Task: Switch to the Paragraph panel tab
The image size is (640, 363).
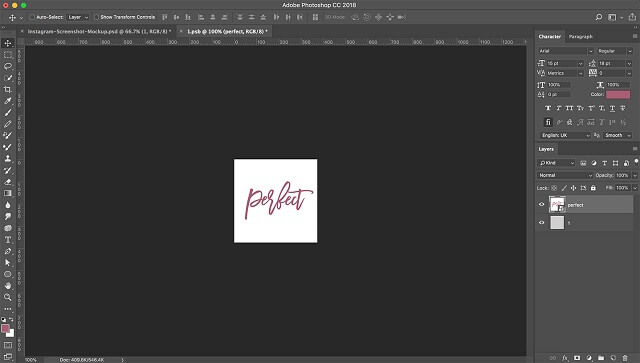Action: coord(580,36)
